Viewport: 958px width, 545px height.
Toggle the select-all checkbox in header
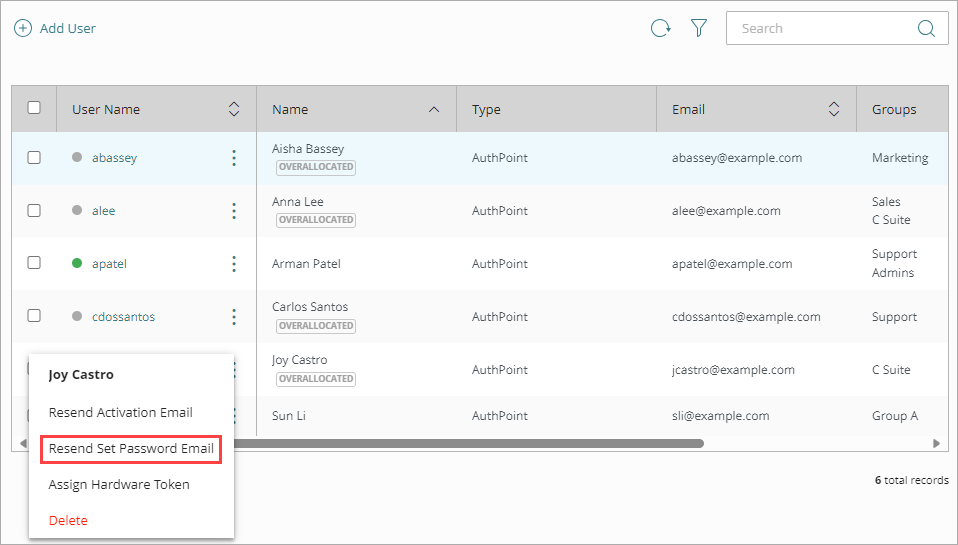point(34,108)
